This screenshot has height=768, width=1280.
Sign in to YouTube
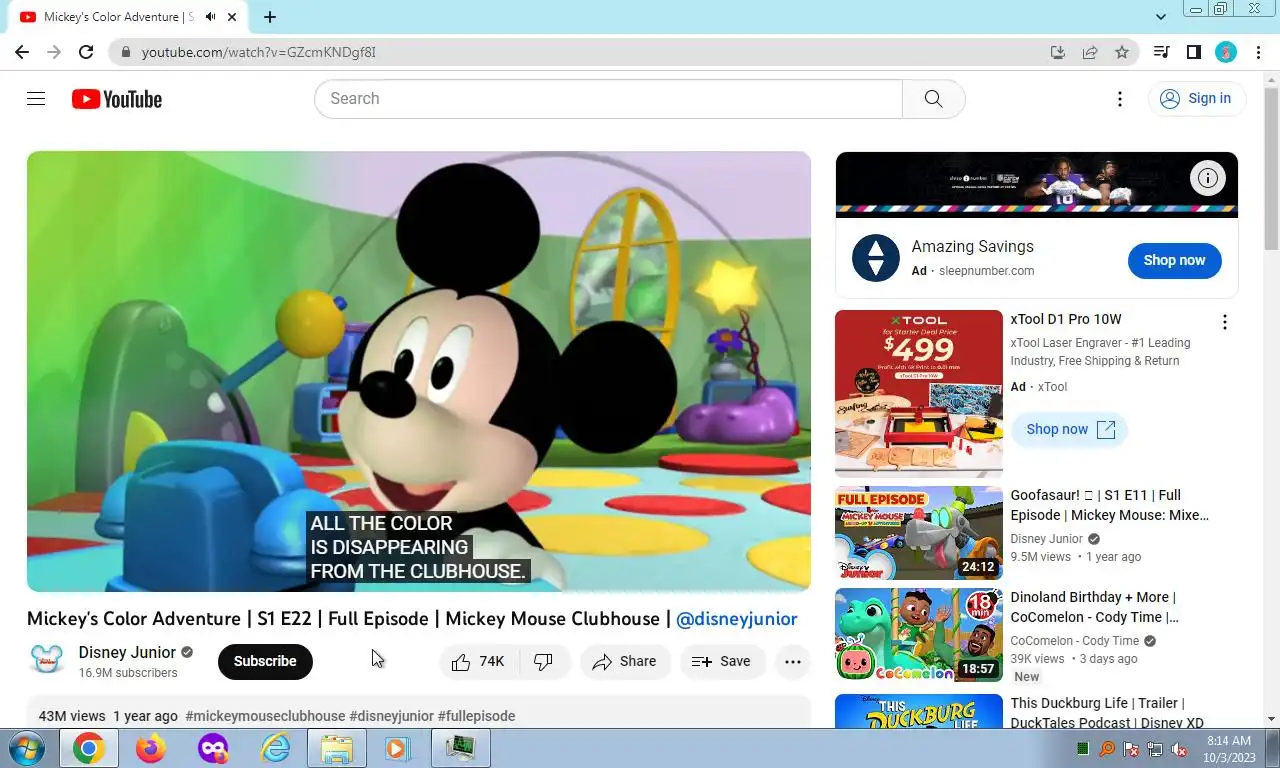[1196, 98]
